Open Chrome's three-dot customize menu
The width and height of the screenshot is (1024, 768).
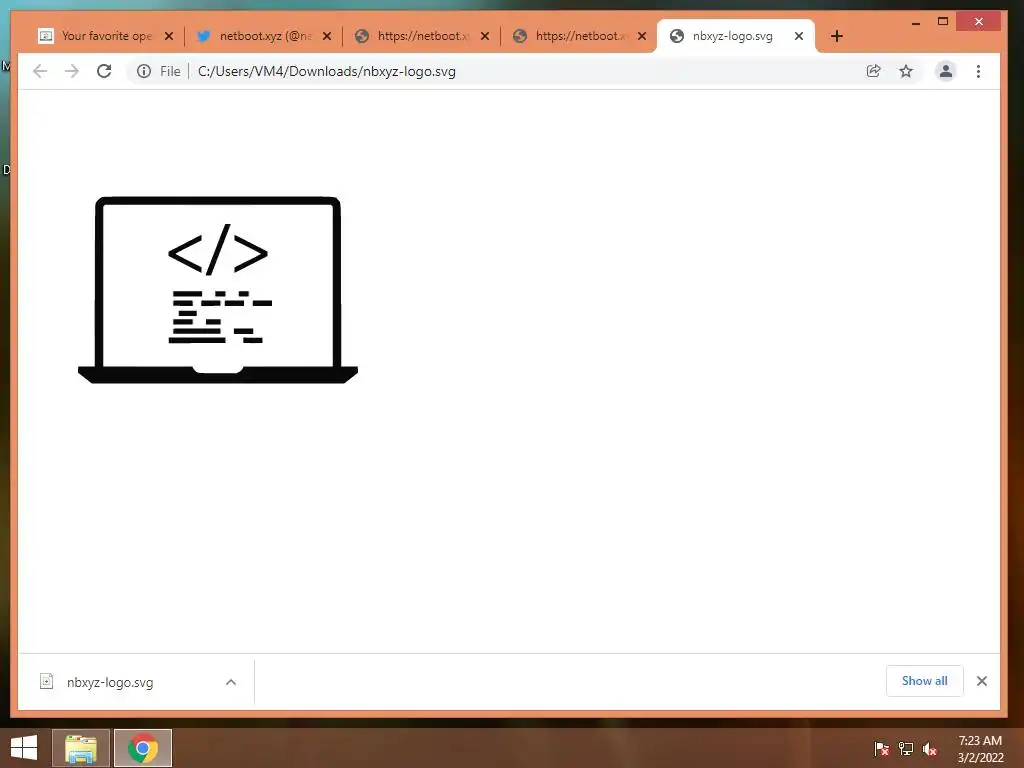click(x=978, y=71)
